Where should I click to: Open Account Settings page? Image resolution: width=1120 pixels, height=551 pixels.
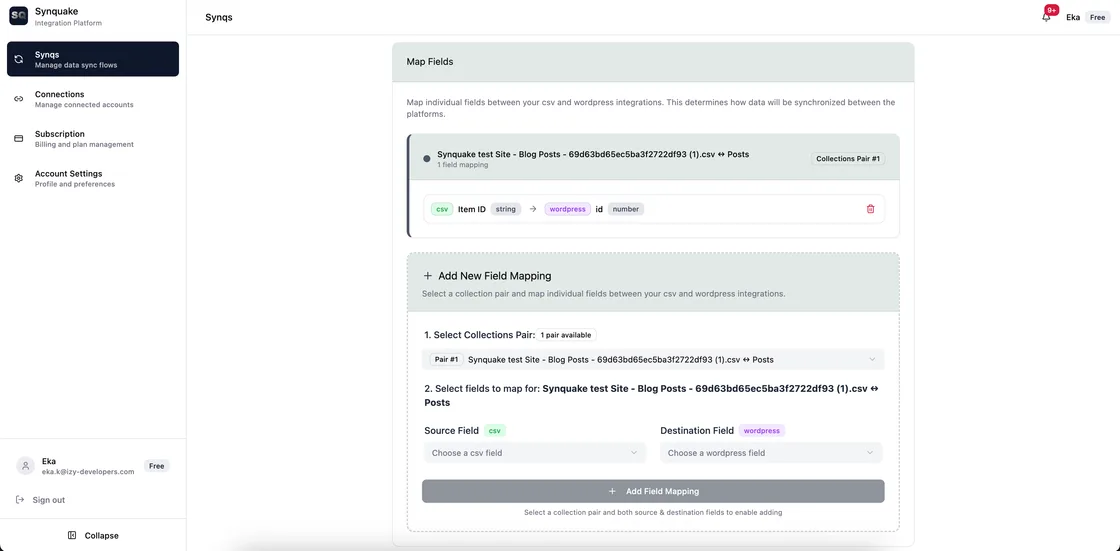click(x=93, y=179)
